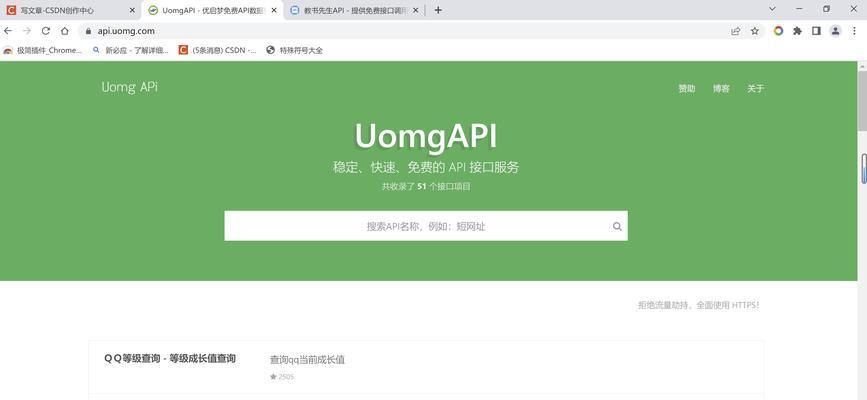Viewport: 867px width, 400px height.
Task: Open the 博客 nav link
Action: pos(721,89)
